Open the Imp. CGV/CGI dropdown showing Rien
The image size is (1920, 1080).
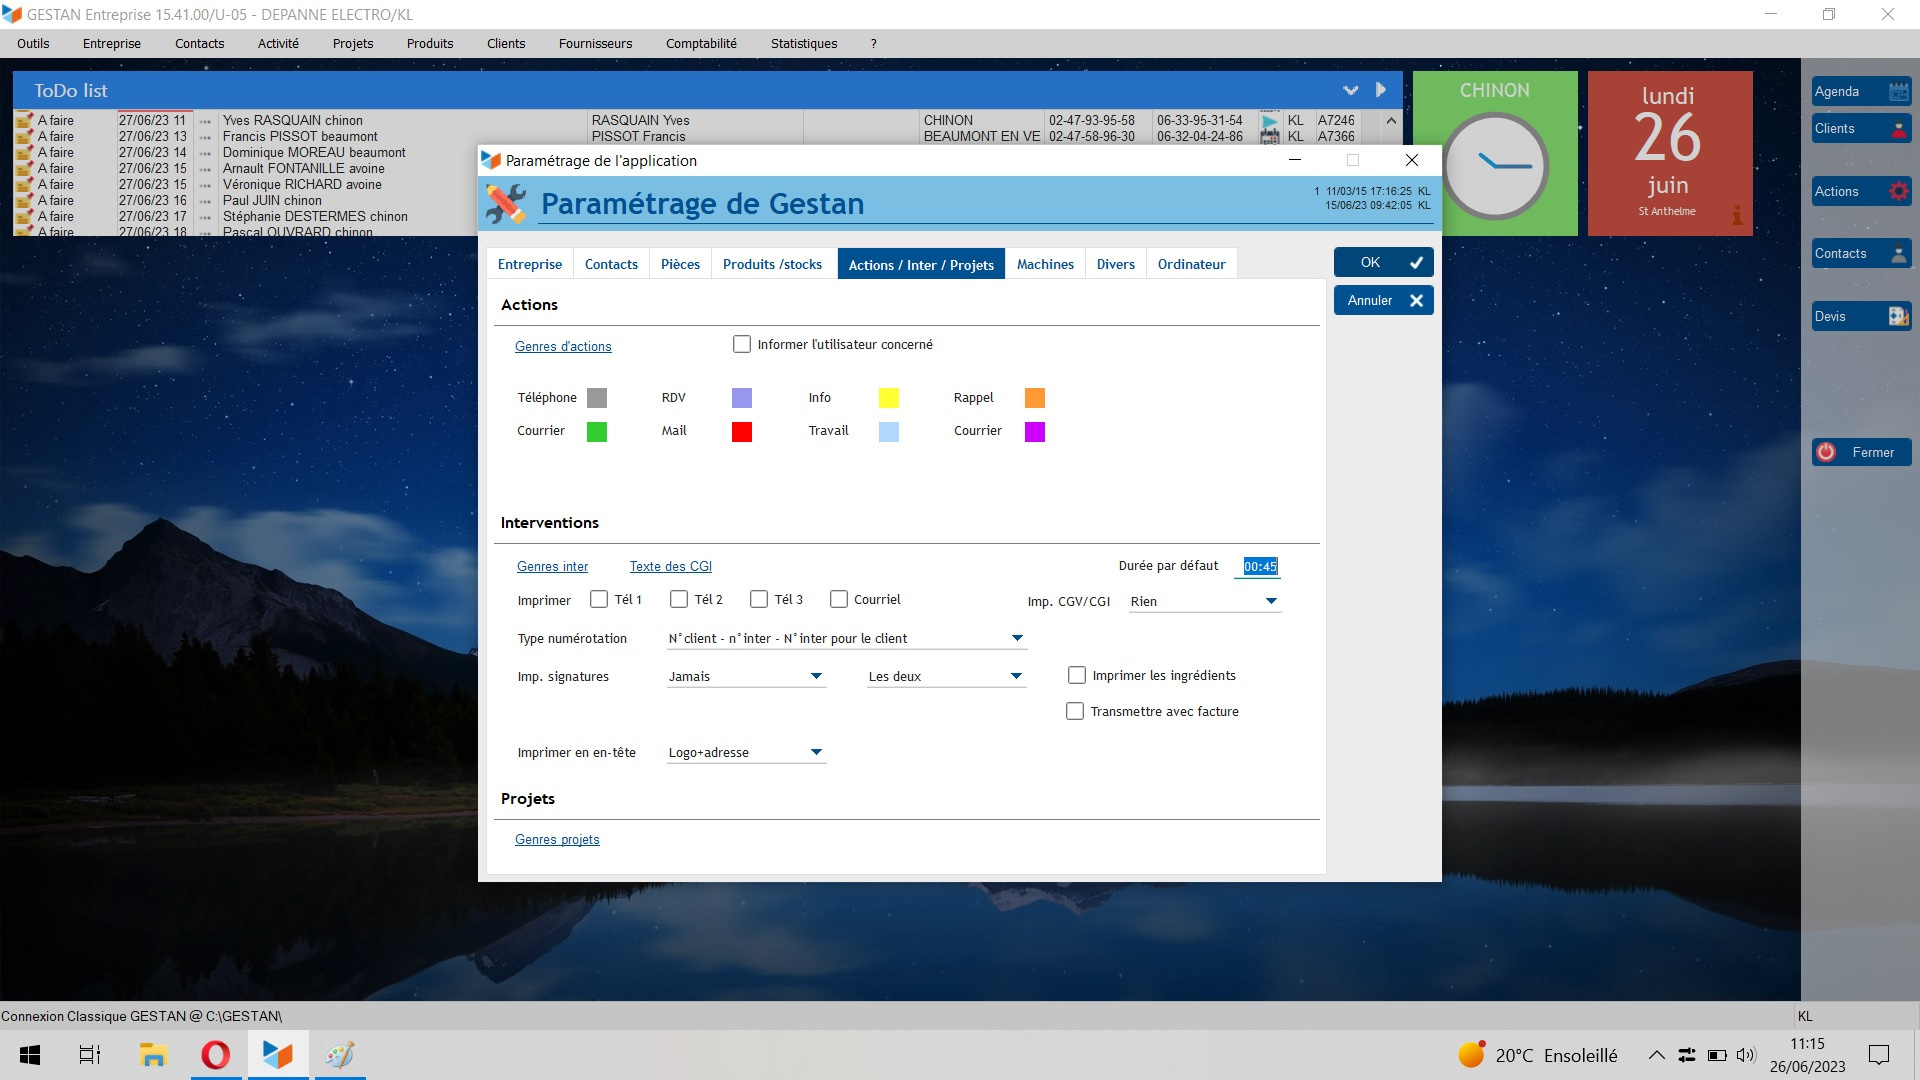click(1271, 602)
